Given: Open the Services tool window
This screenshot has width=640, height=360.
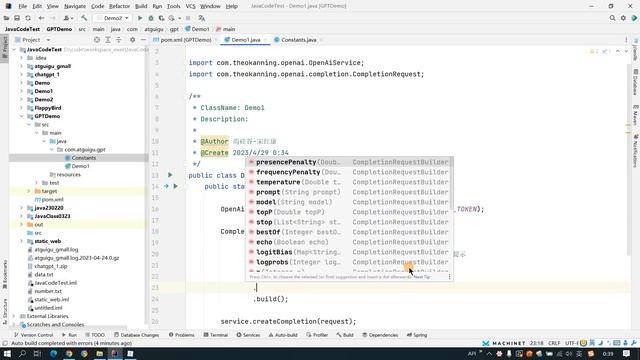Looking at the screenshot, I should pyautogui.click(x=248, y=335).
